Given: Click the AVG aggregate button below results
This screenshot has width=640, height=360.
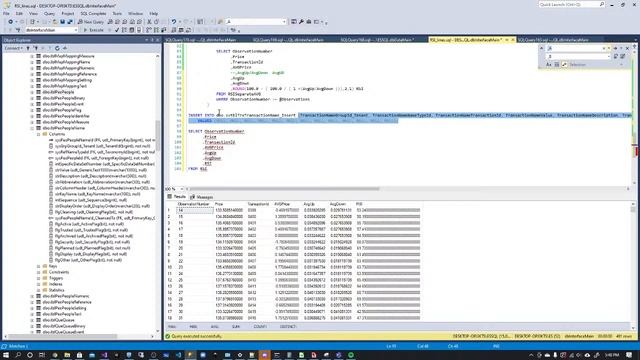Looking at the screenshot, I should [x=215, y=327].
